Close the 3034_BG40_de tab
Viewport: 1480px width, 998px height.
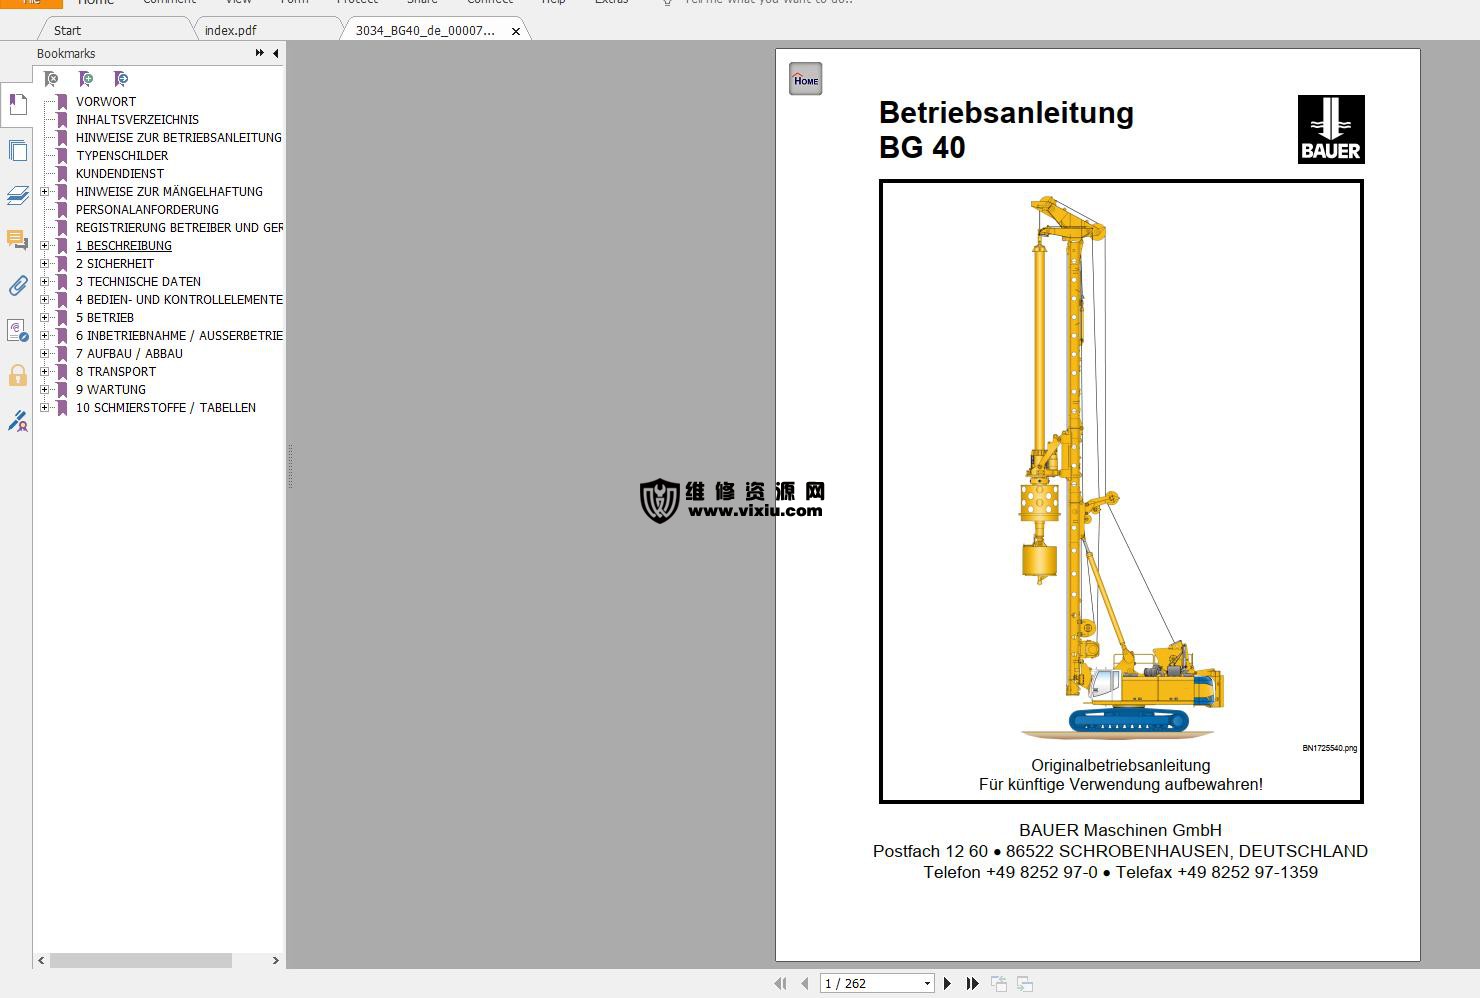coord(516,31)
